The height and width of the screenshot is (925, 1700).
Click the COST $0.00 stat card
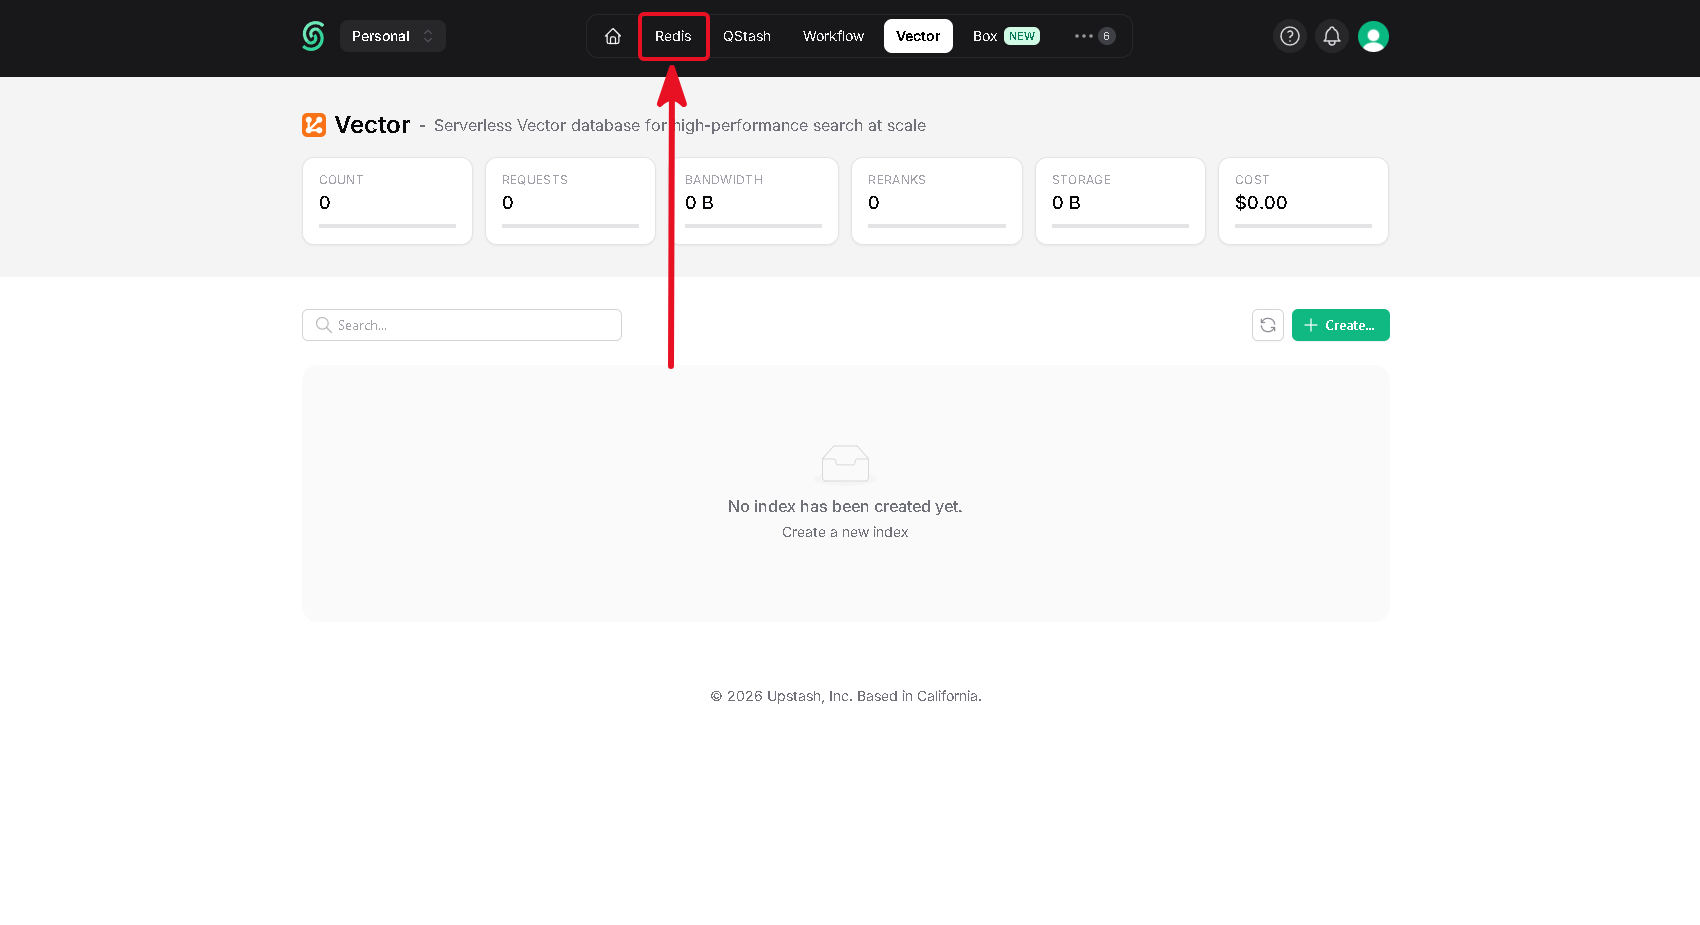pyautogui.click(x=1303, y=201)
